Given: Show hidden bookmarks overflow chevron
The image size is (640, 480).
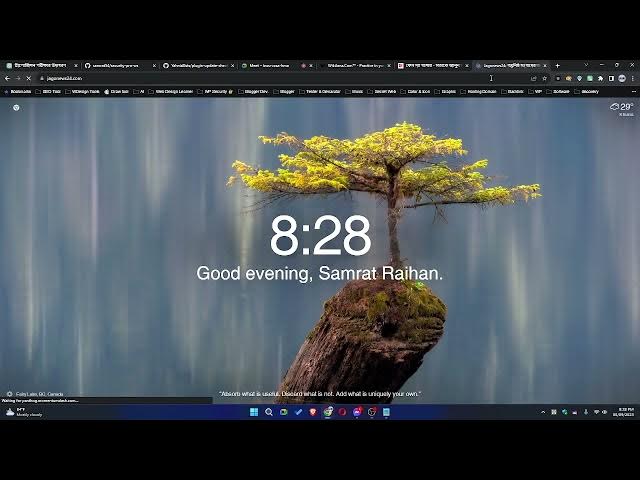Looking at the screenshot, I should coord(633,91).
